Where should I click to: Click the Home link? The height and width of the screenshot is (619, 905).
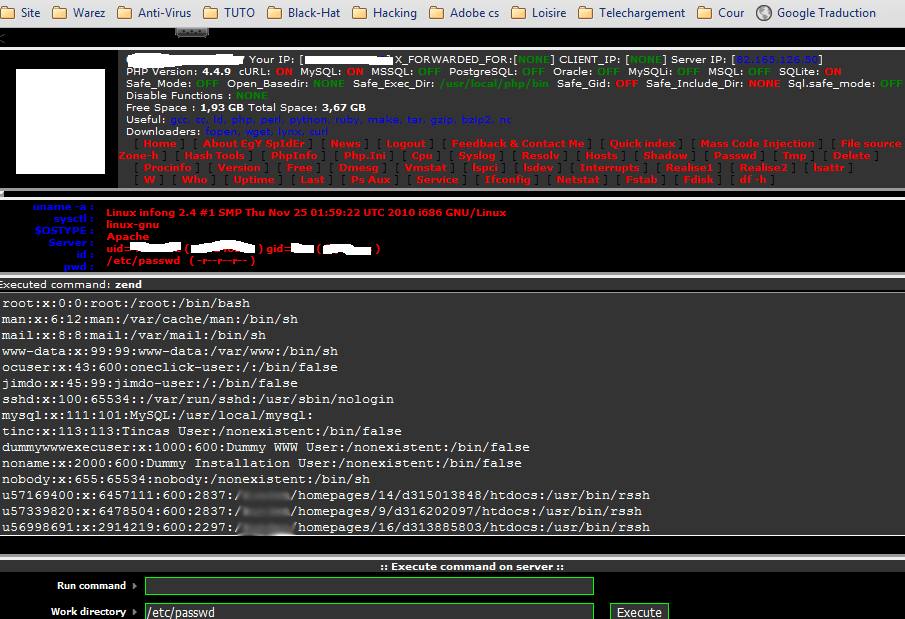coord(160,144)
